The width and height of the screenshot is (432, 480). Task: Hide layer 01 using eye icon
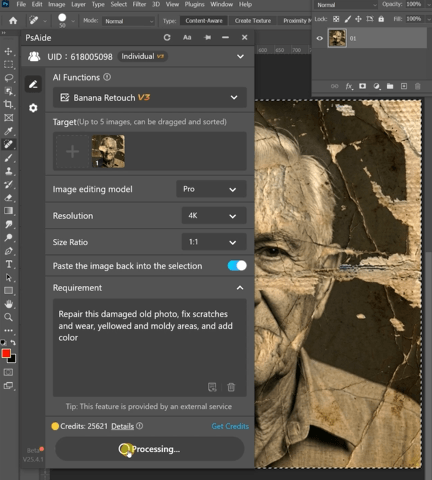pos(319,38)
